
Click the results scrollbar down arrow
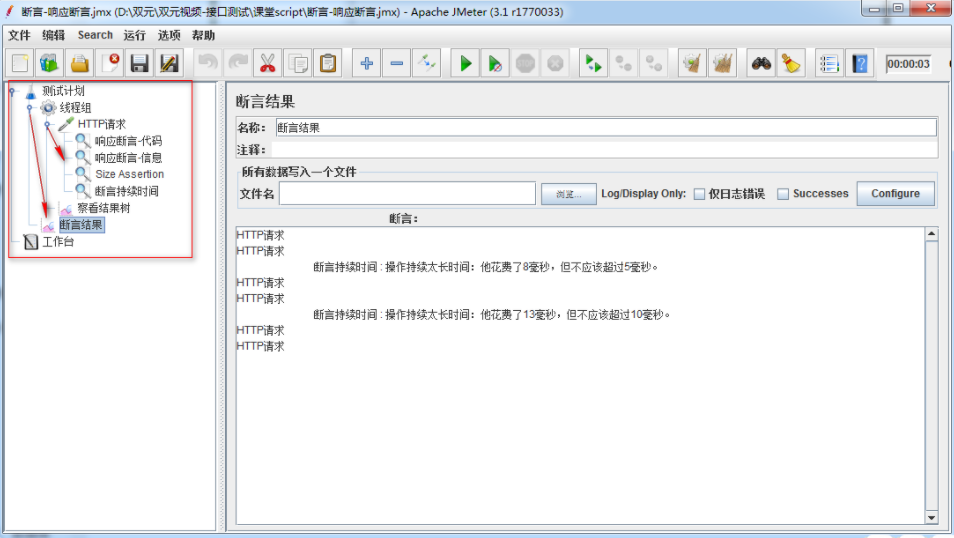(x=931, y=518)
